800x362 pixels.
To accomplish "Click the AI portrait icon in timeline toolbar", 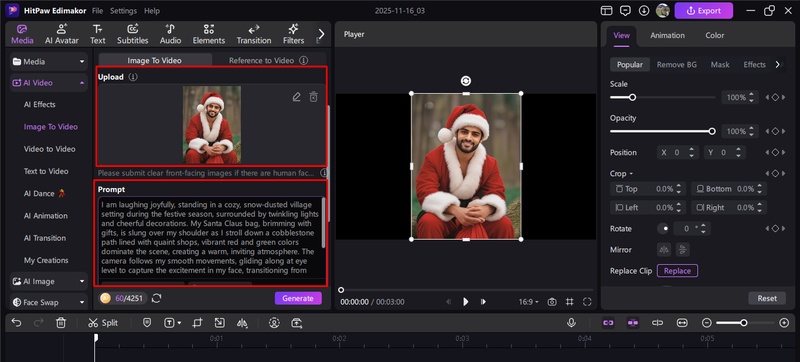I will 274,323.
